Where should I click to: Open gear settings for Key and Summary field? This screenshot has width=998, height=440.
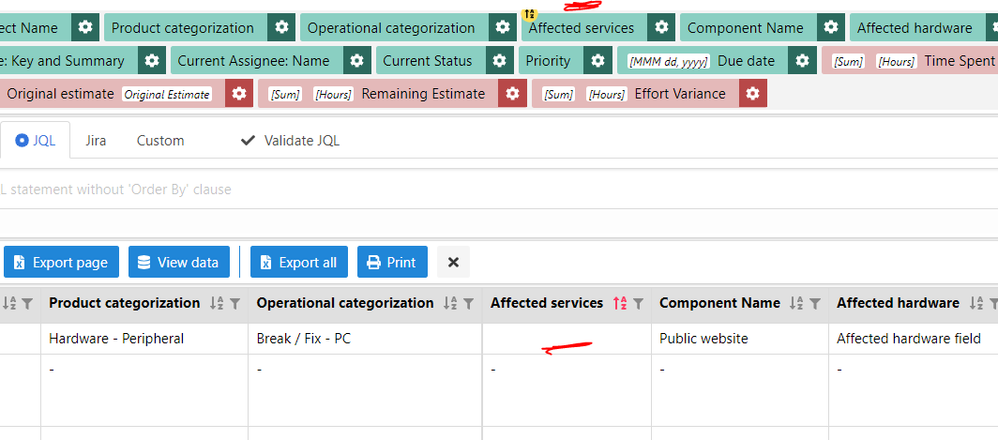pyautogui.click(x=151, y=60)
